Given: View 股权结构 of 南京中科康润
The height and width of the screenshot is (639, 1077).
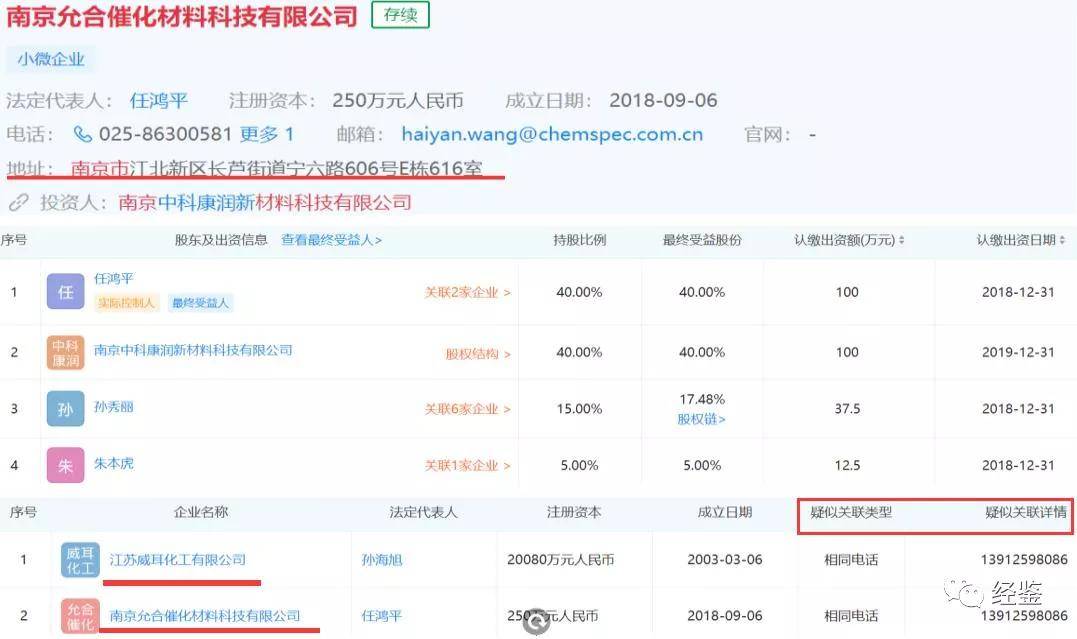Looking at the screenshot, I should (477, 353).
